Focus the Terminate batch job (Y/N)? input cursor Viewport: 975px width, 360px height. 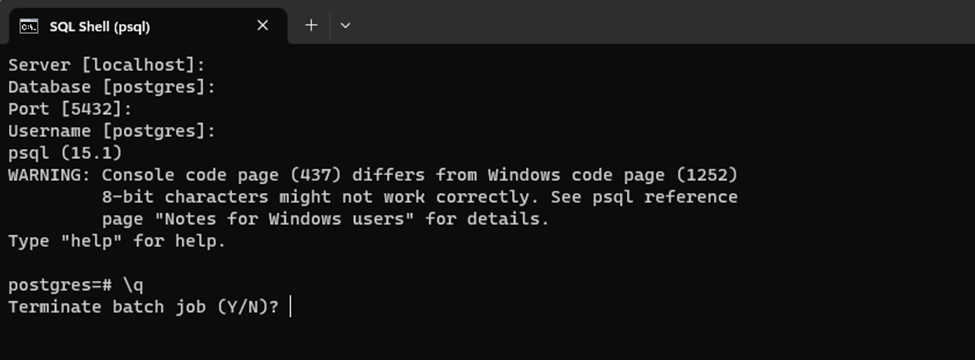[x=290, y=307]
